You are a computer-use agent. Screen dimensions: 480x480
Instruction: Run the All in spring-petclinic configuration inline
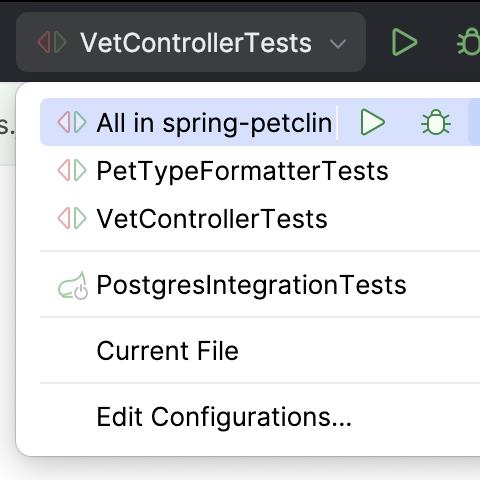click(372, 122)
